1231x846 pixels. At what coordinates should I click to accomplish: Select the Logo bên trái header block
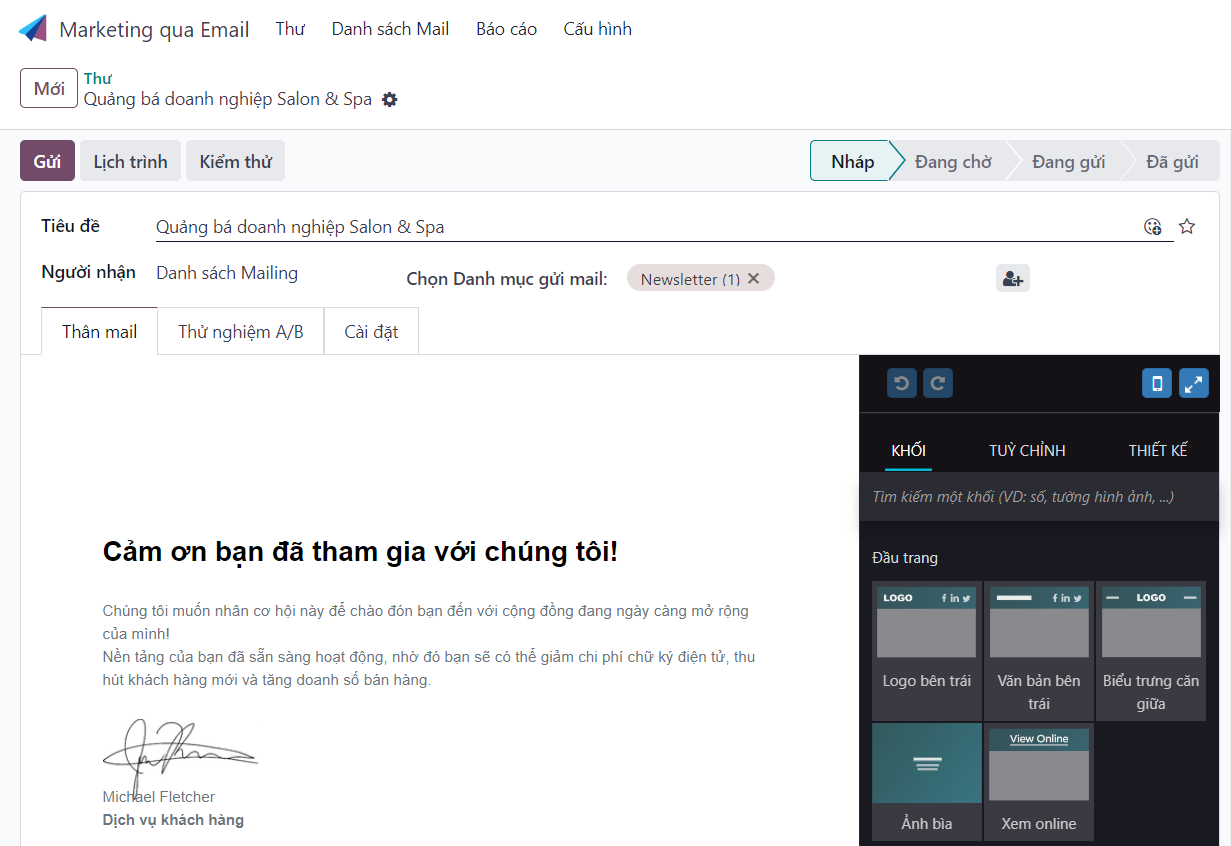coord(926,650)
